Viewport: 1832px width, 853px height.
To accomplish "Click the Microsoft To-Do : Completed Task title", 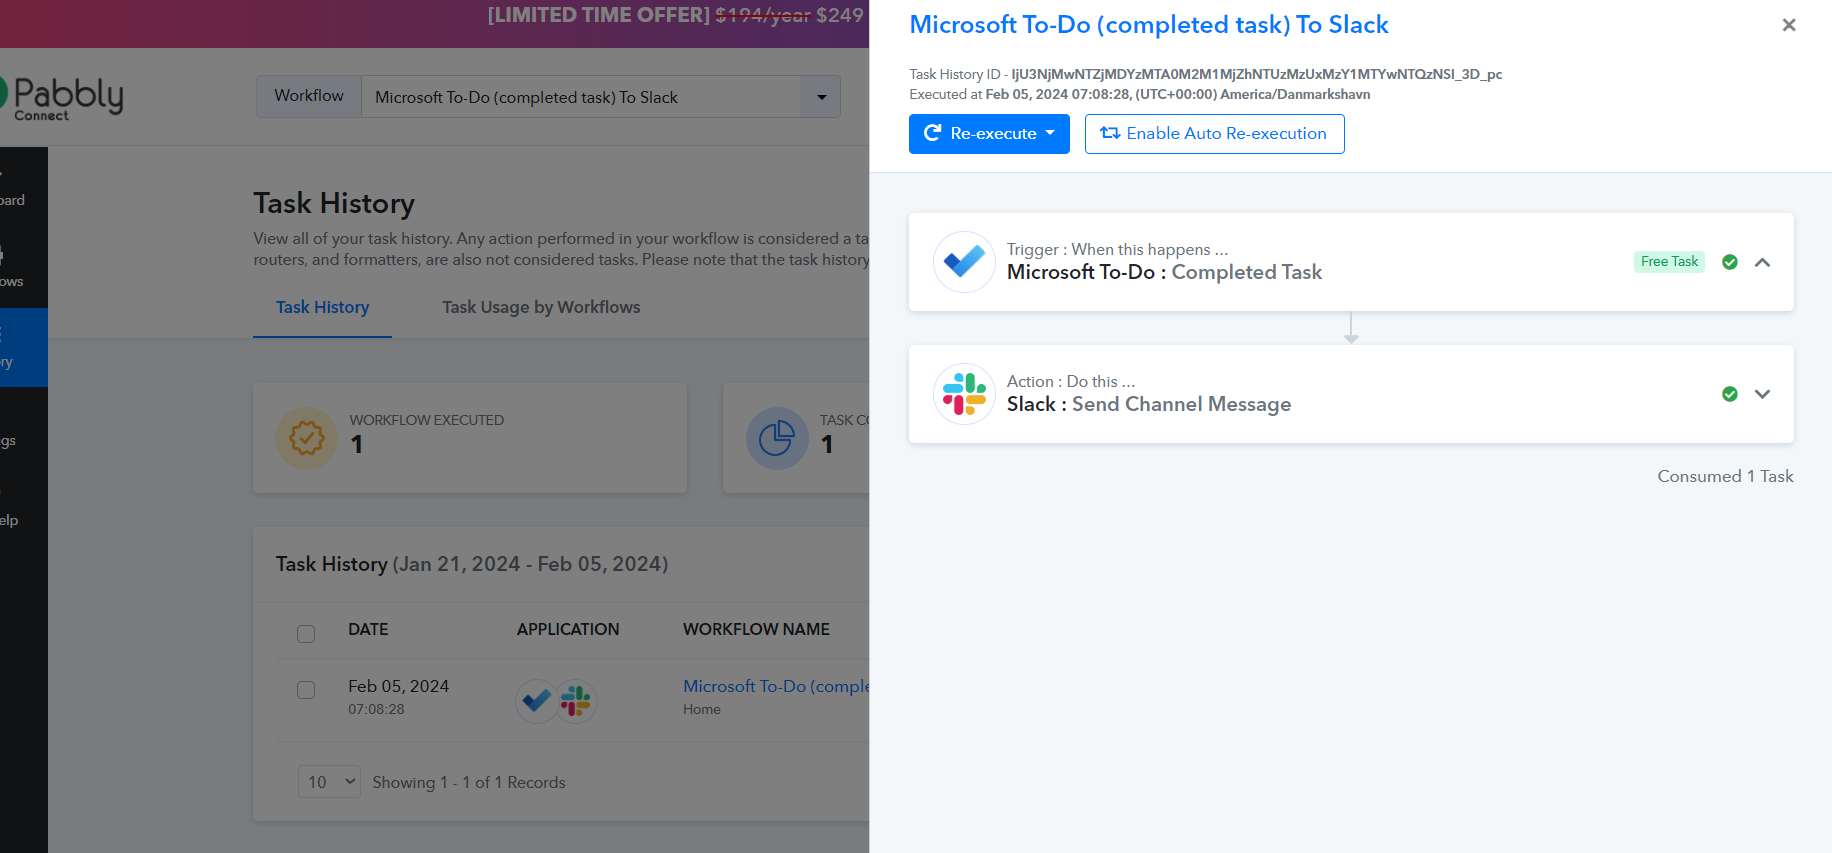I will [x=1164, y=272].
